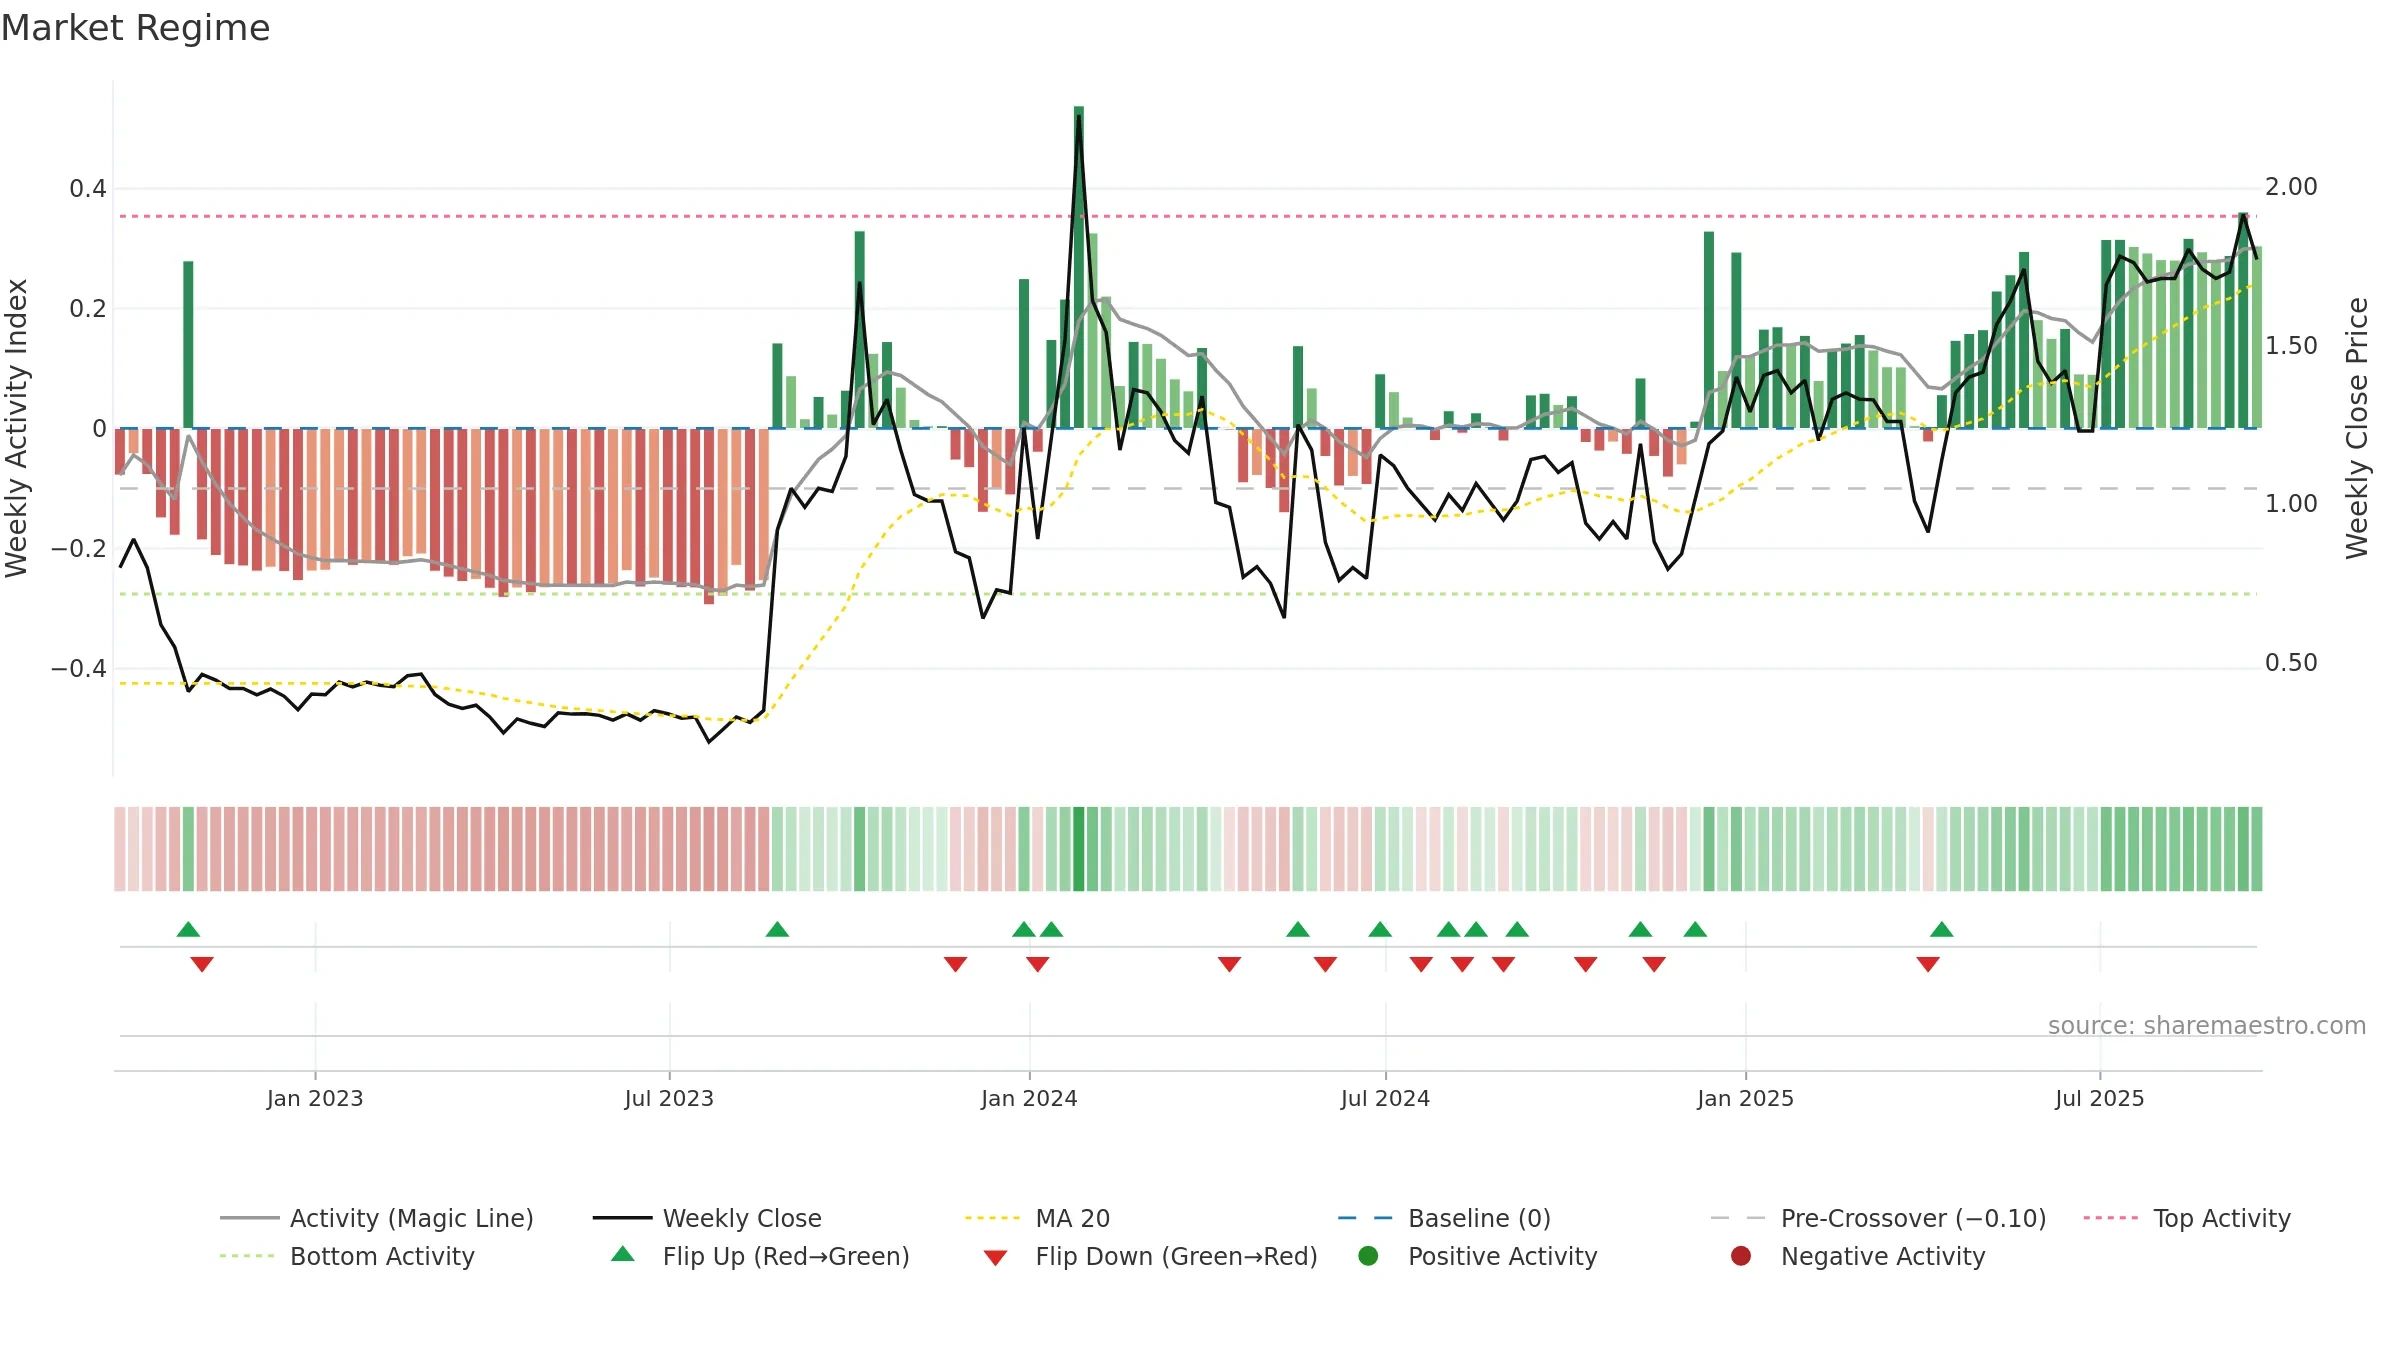Toggle the Activity (Magic Line) legend entry
Image resolution: width=2400 pixels, height=1350 pixels.
377,1218
